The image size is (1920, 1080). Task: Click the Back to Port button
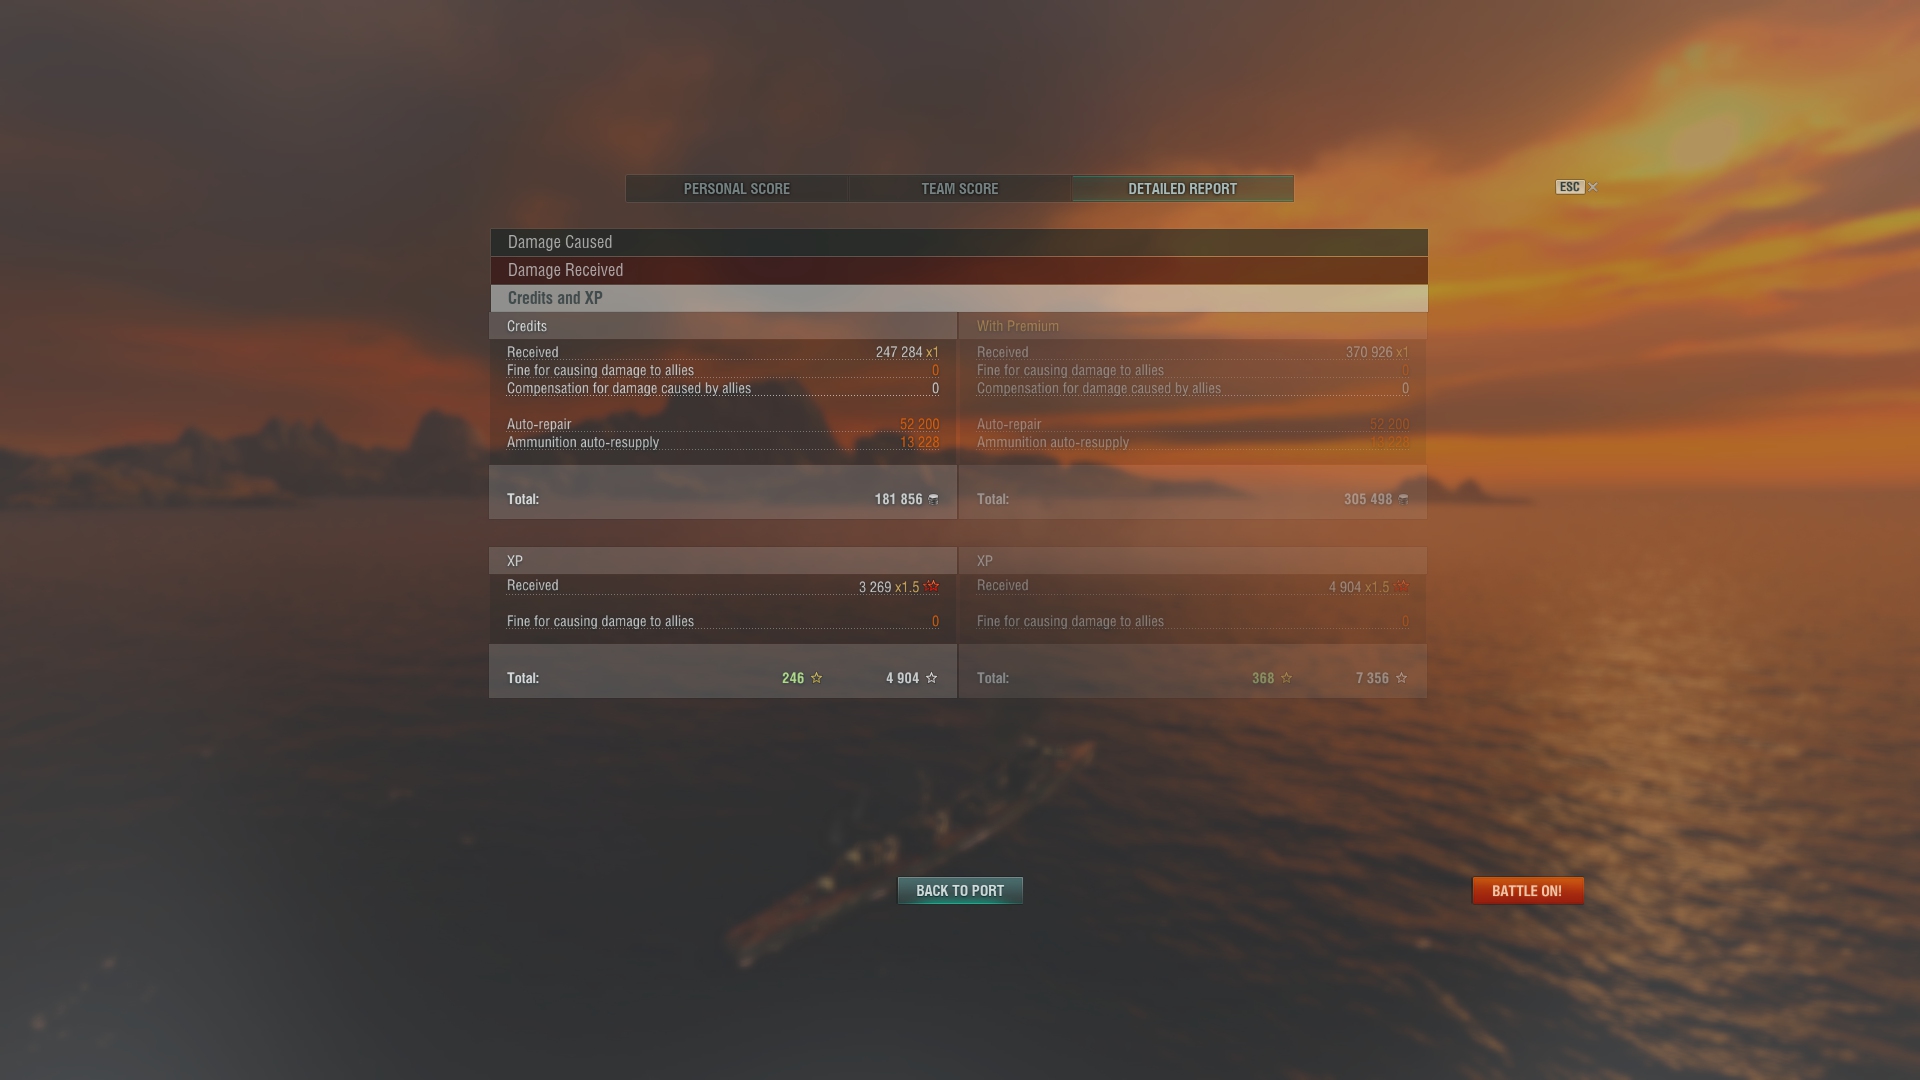click(960, 890)
